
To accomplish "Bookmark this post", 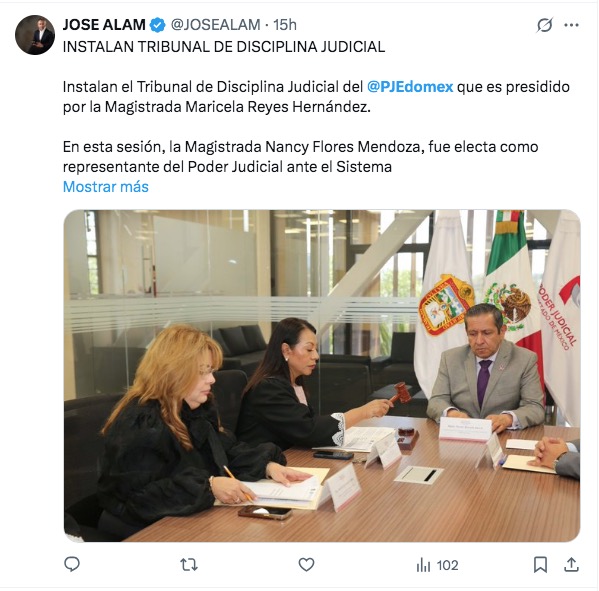I will [540, 565].
